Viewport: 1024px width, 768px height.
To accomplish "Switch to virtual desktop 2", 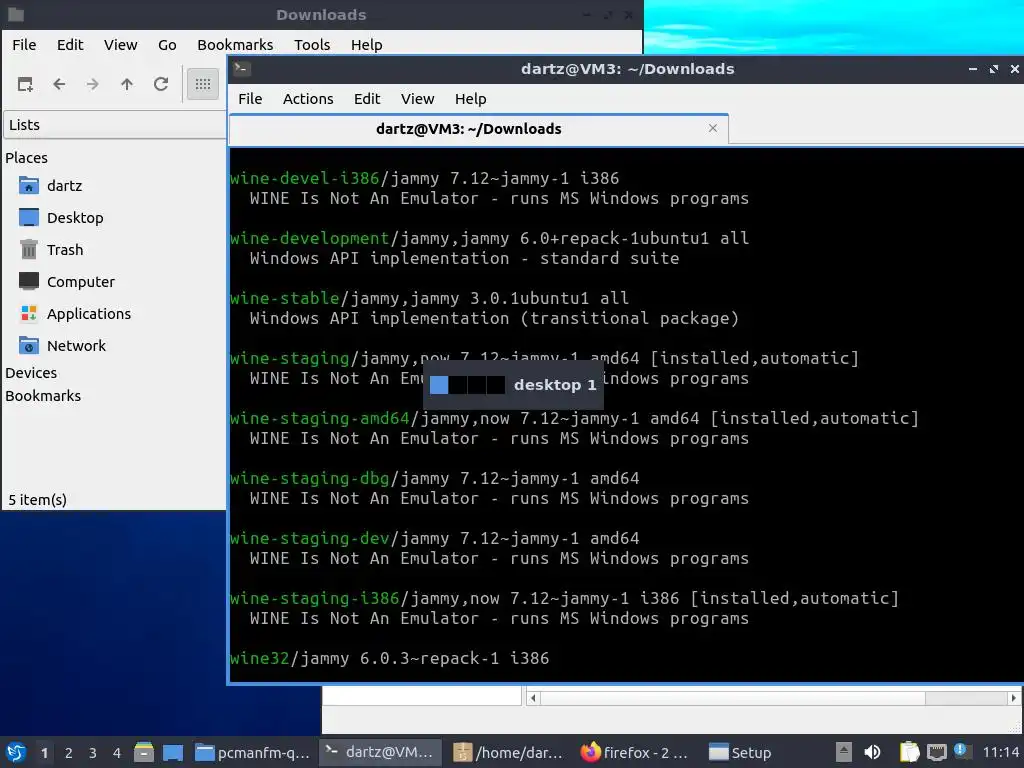I will pos(69,753).
